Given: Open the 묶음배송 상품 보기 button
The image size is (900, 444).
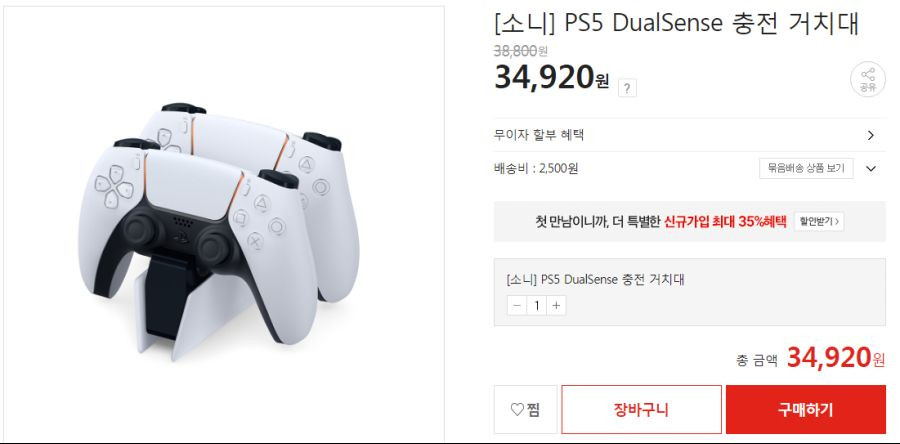Looking at the screenshot, I should pyautogui.click(x=806, y=169).
